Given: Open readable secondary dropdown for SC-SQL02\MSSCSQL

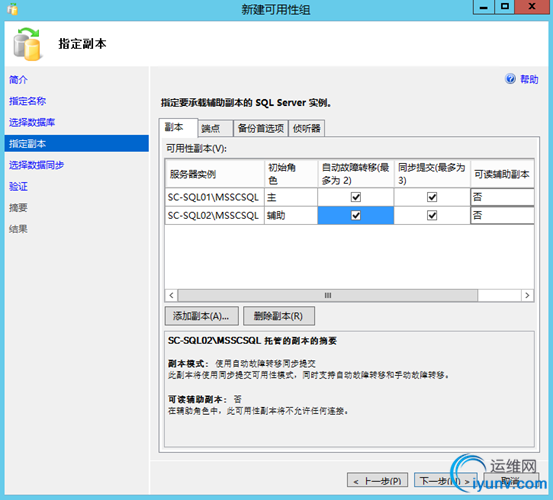Looking at the screenshot, I should tap(502, 215).
